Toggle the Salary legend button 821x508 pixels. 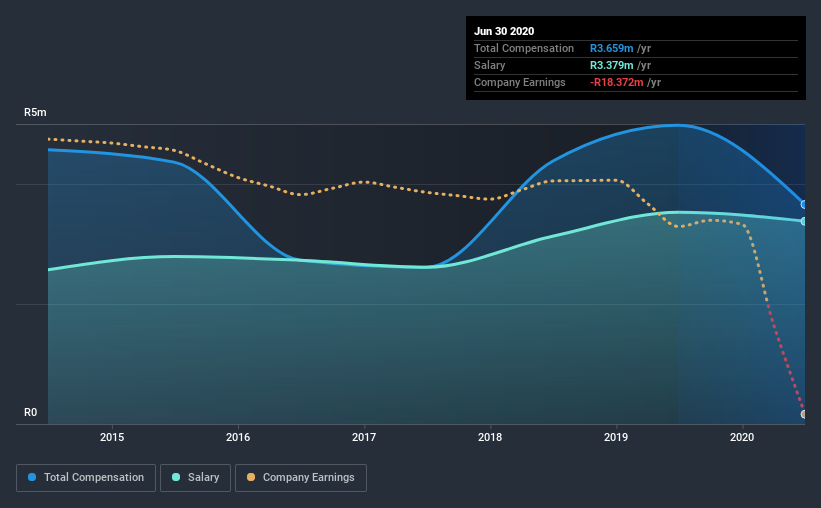[195, 478]
